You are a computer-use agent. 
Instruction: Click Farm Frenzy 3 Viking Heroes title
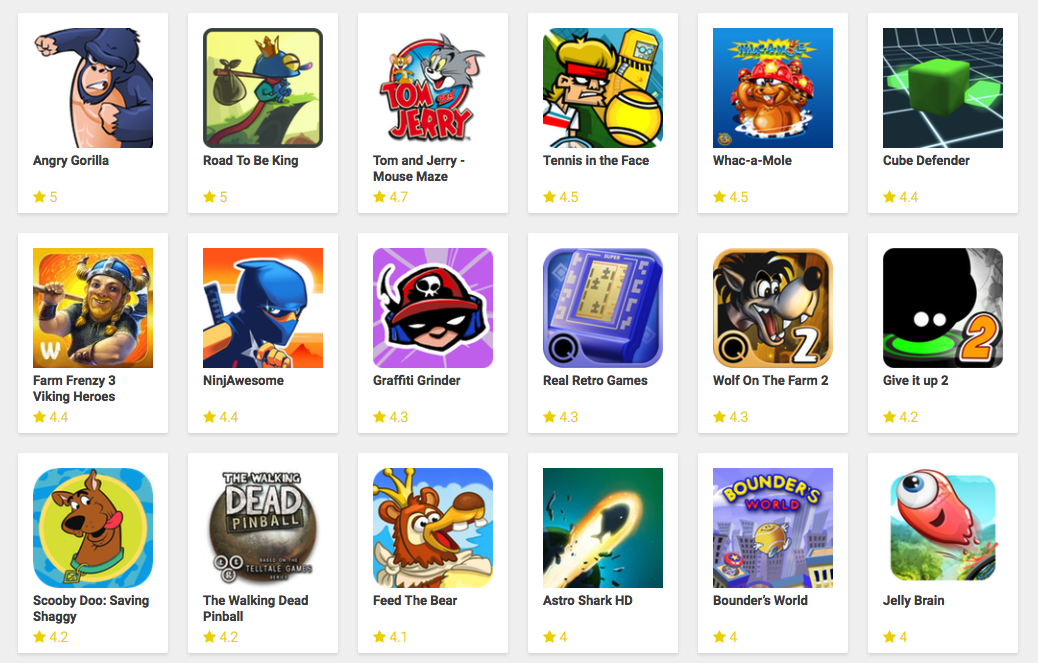tap(74, 388)
